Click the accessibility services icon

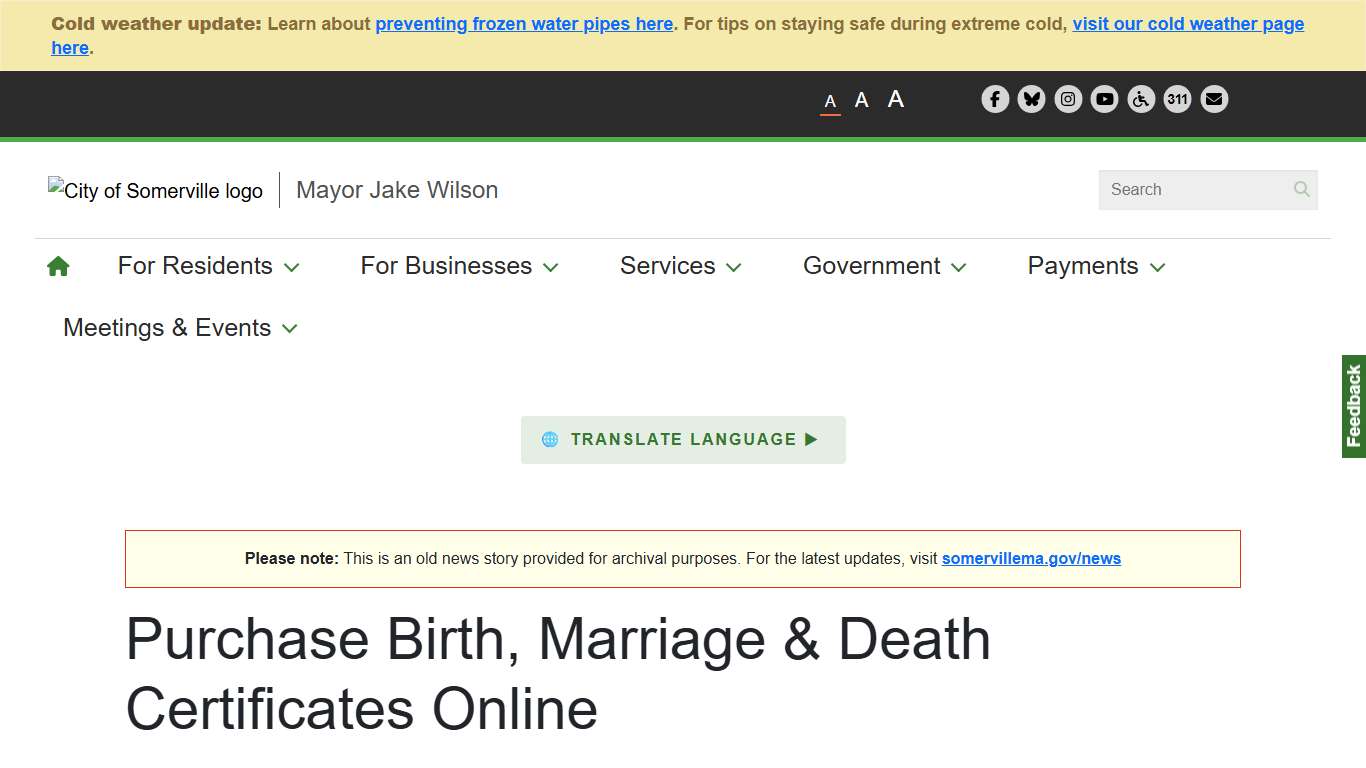coord(1141,99)
